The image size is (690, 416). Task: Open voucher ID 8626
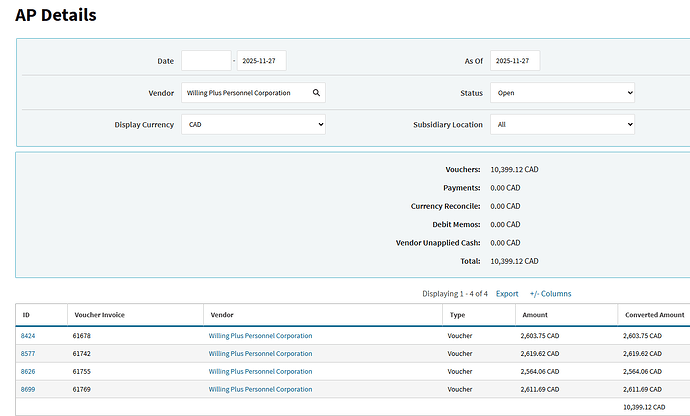coord(28,371)
